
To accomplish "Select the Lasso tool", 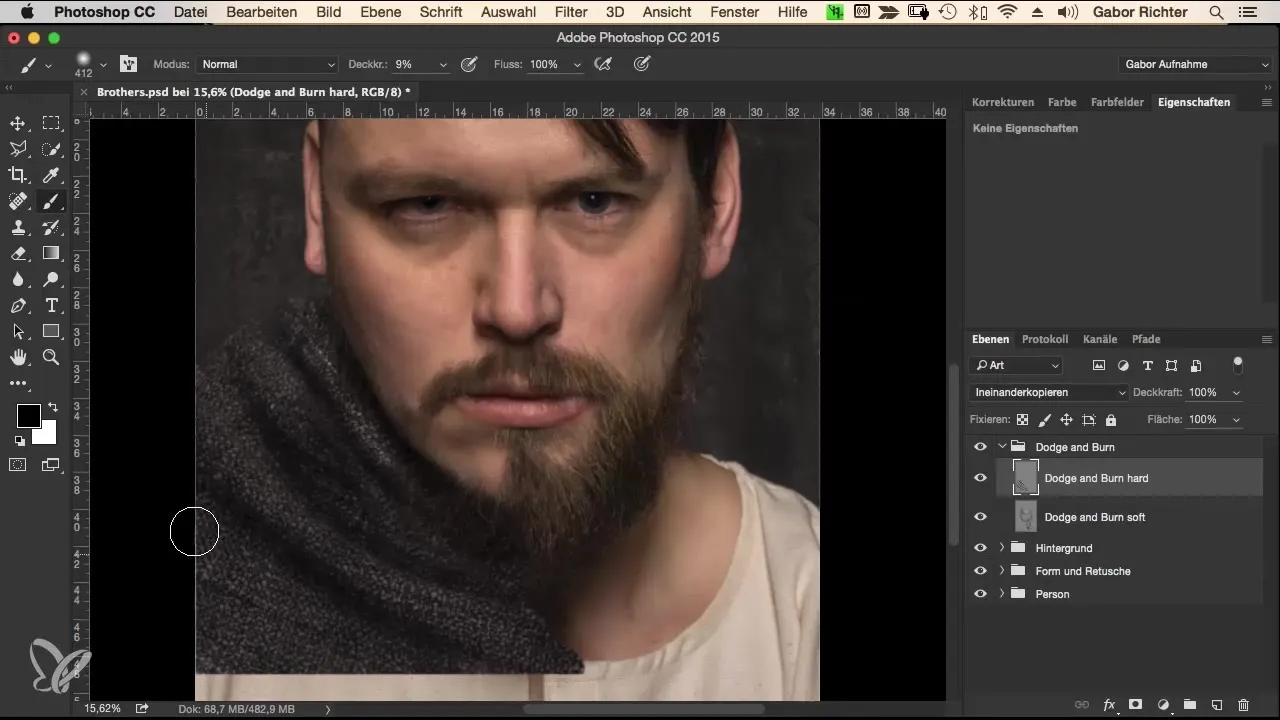I will click(x=18, y=150).
